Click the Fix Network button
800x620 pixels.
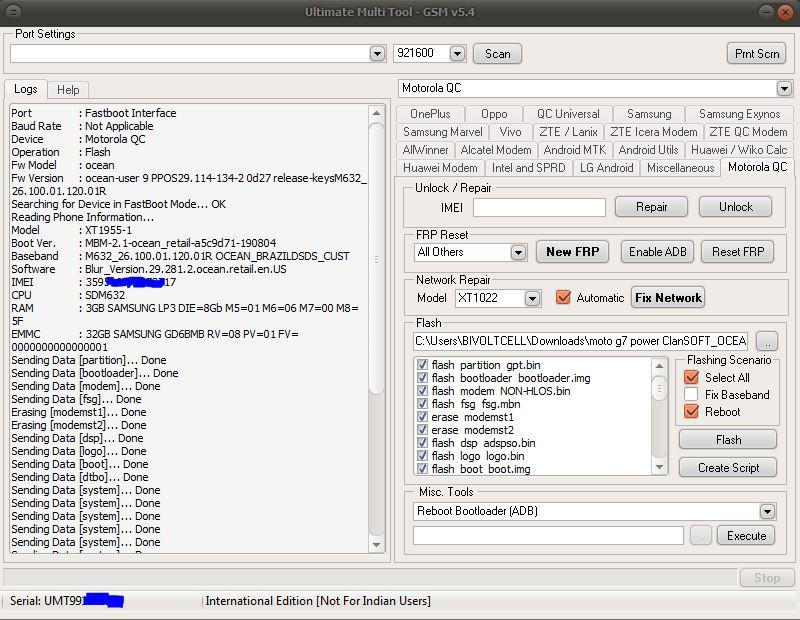(x=668, y=297)
